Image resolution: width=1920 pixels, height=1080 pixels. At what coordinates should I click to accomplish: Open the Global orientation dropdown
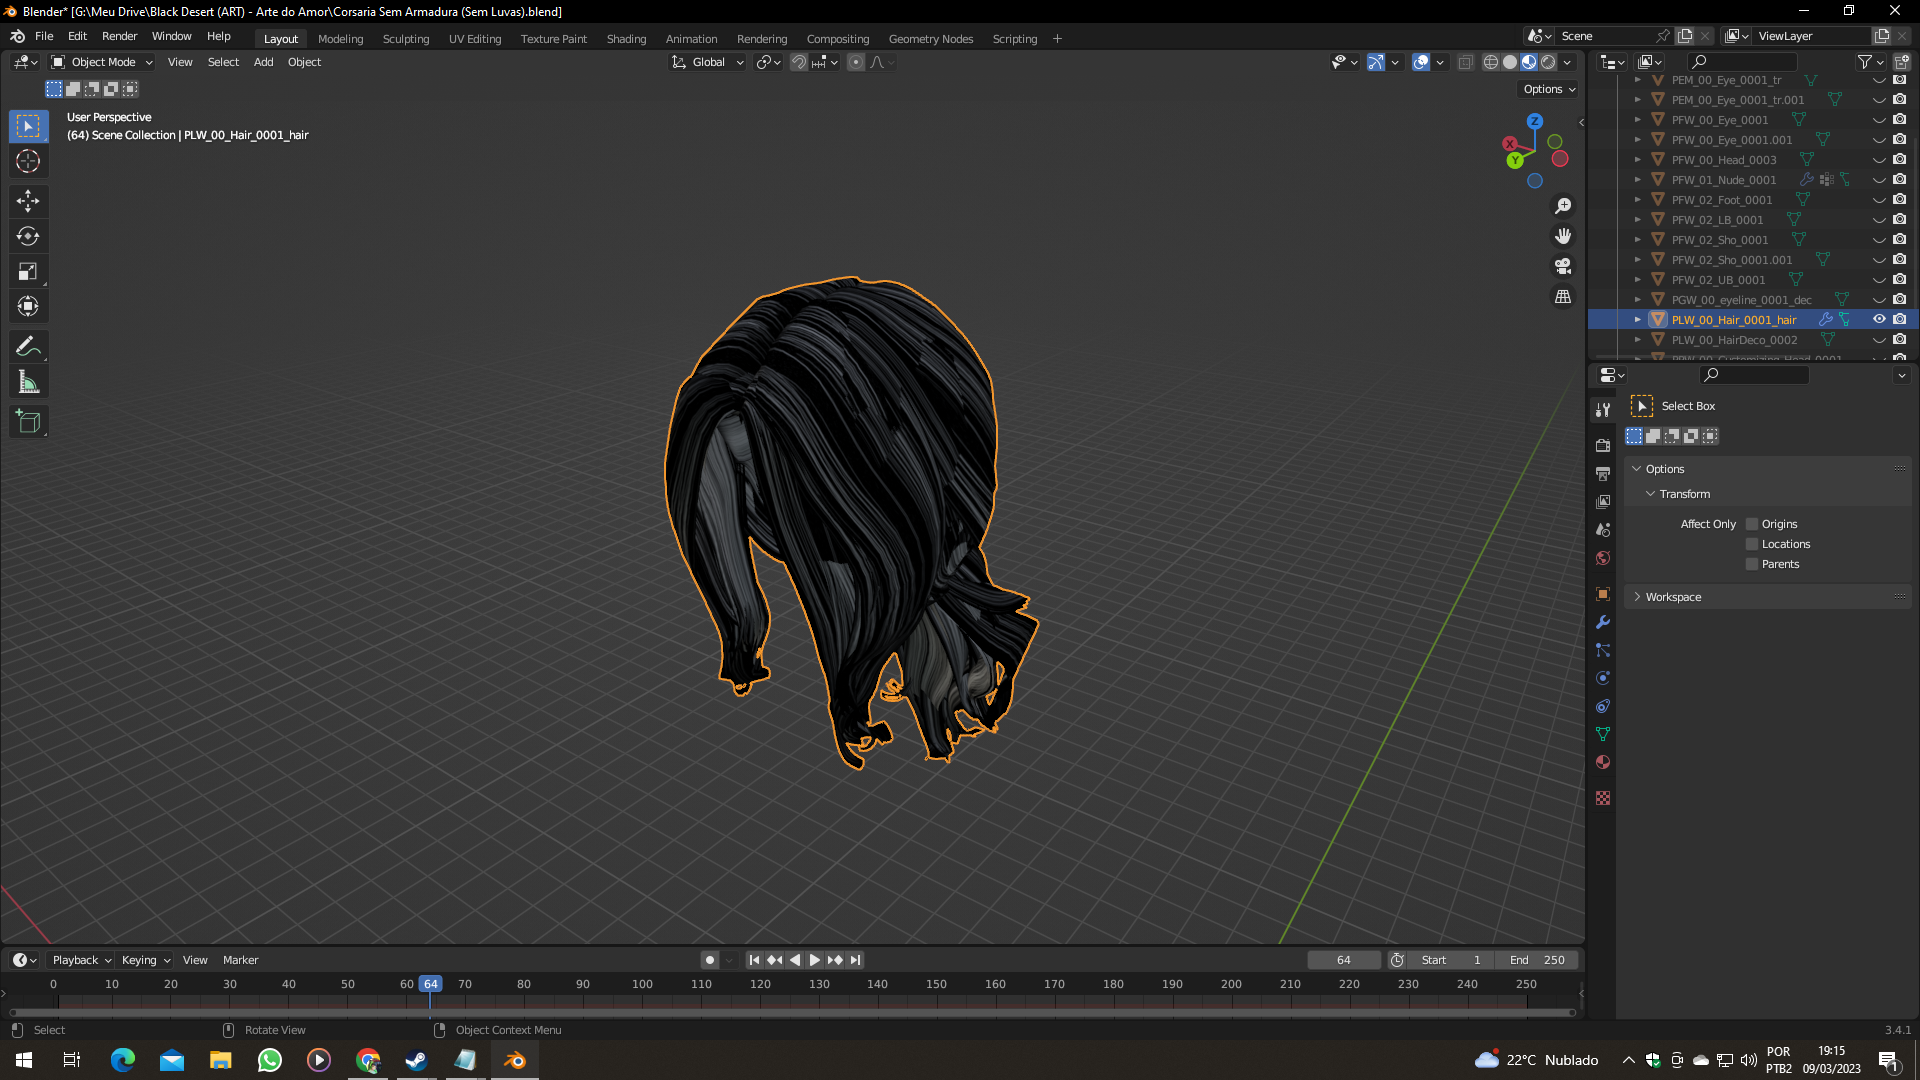point(708,62)
